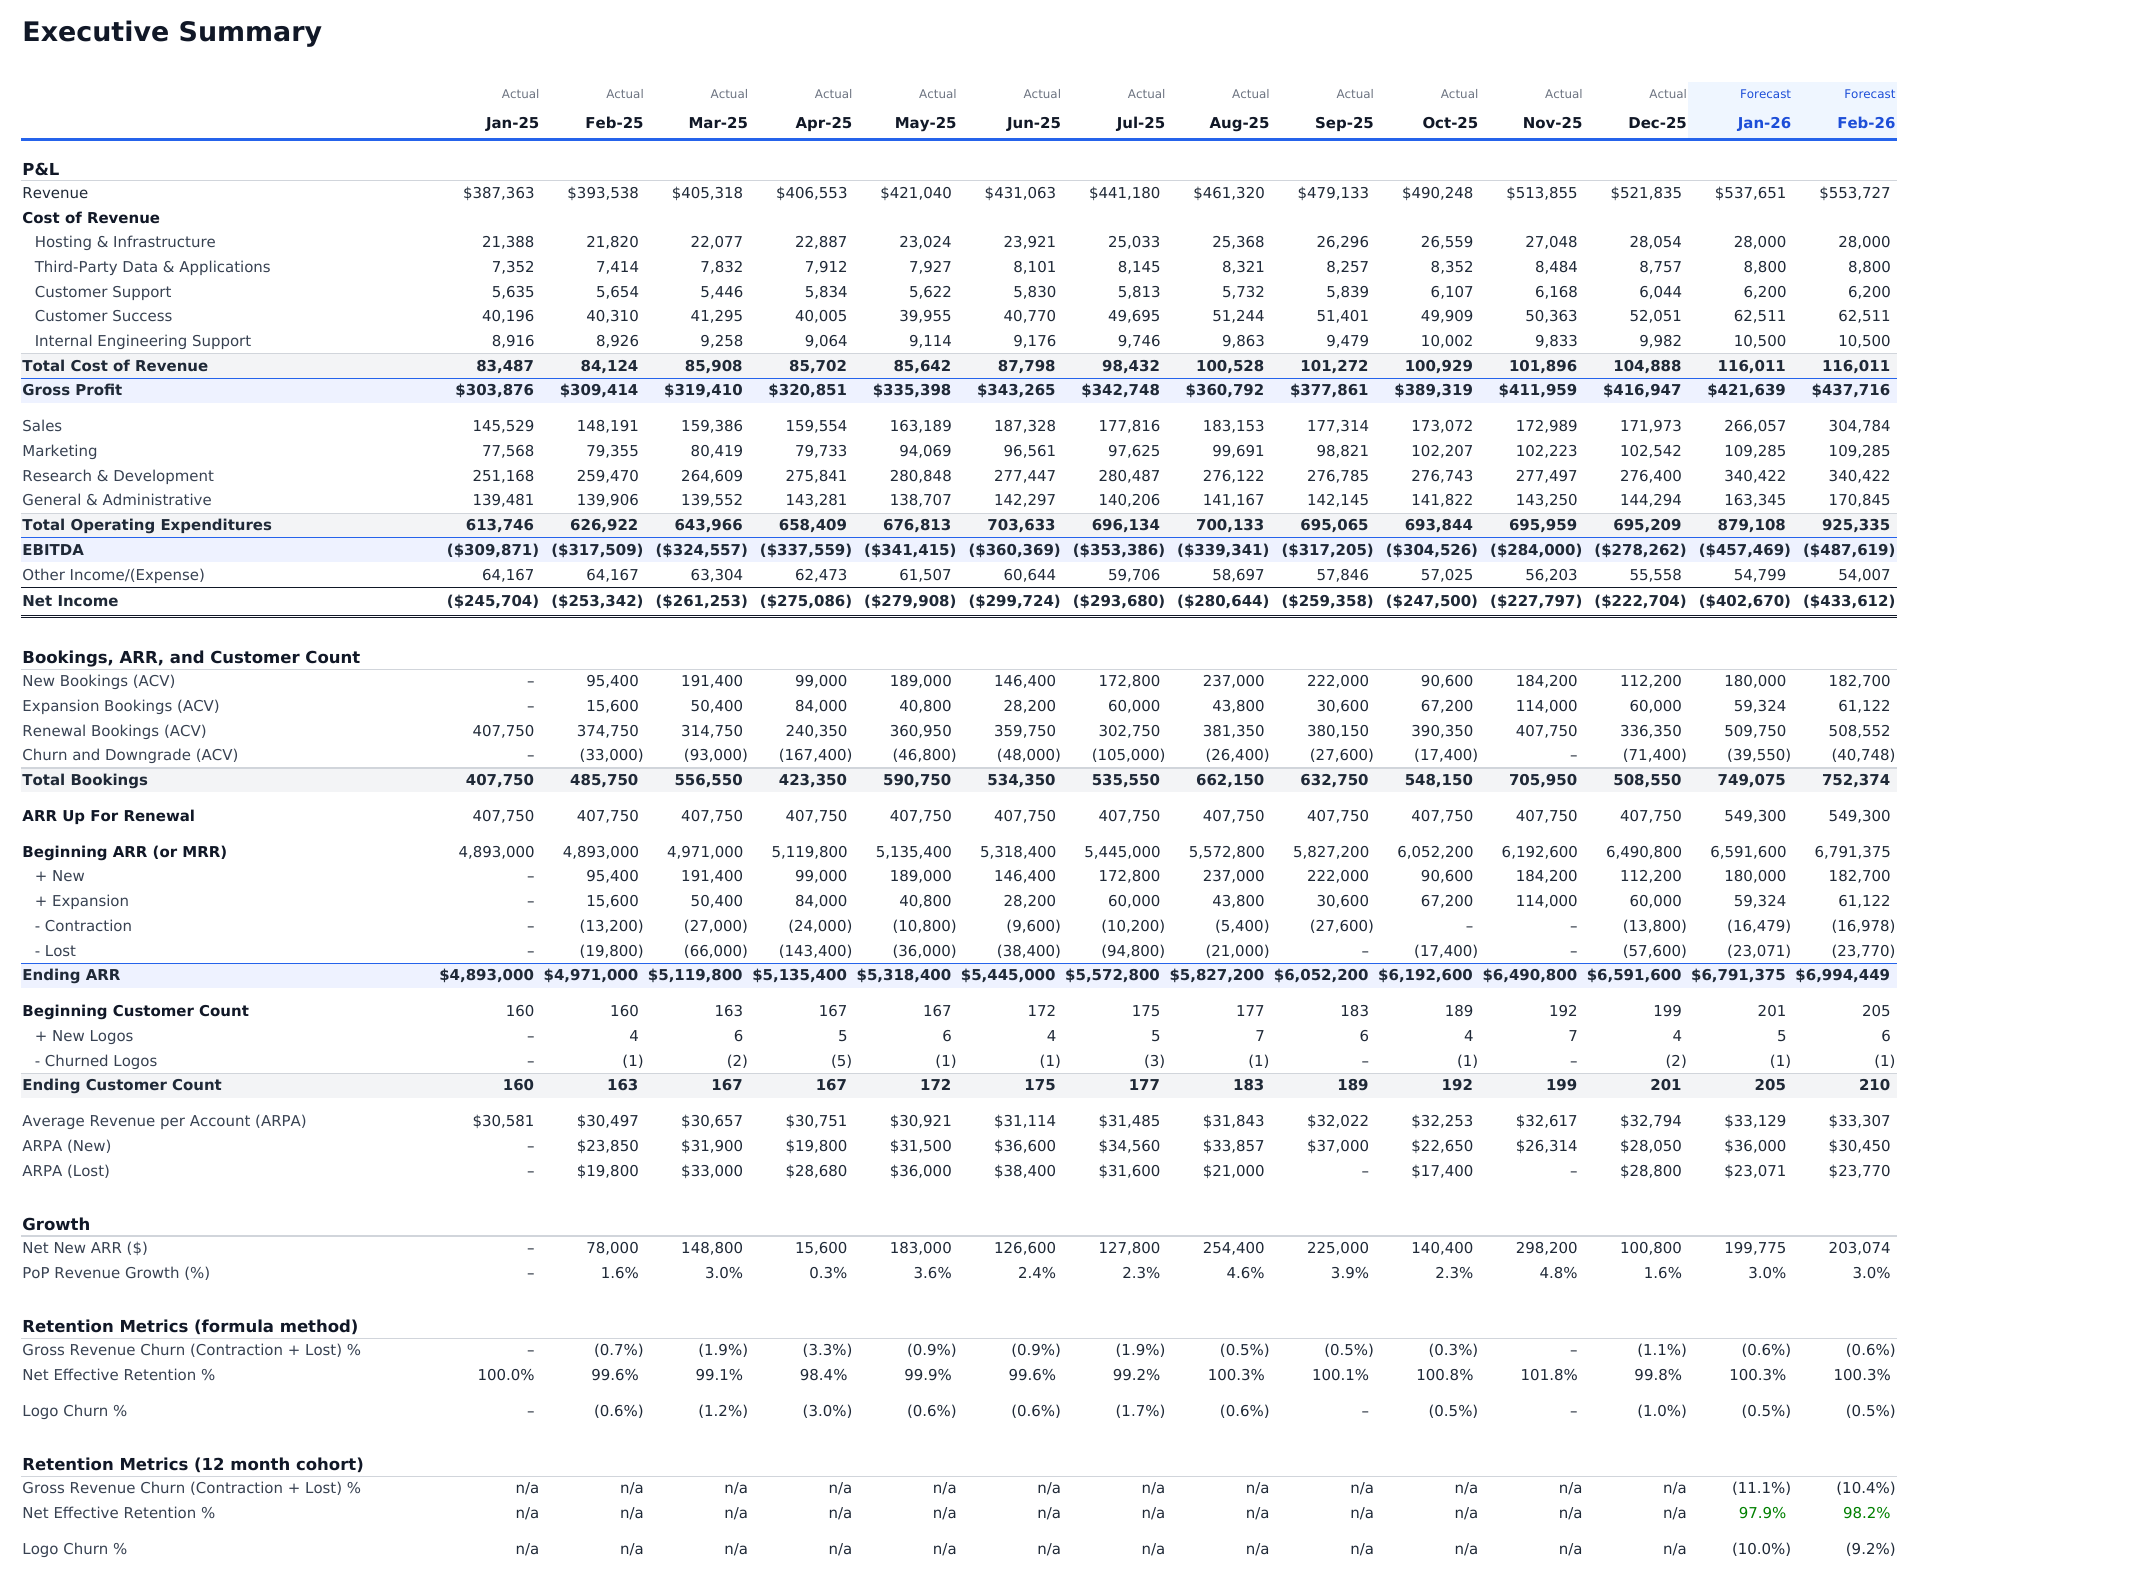
Task: Select Jan-26 cohort Logo Churn (10.0%)
Action: (1761, 1549)
